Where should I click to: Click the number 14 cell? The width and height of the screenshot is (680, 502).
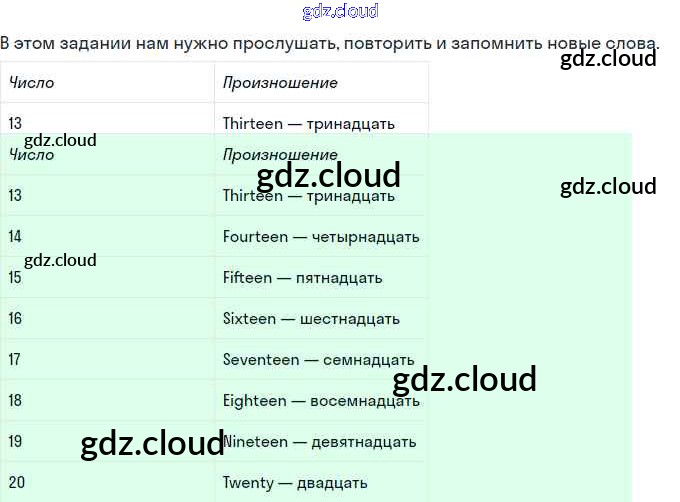pos(15,237)
